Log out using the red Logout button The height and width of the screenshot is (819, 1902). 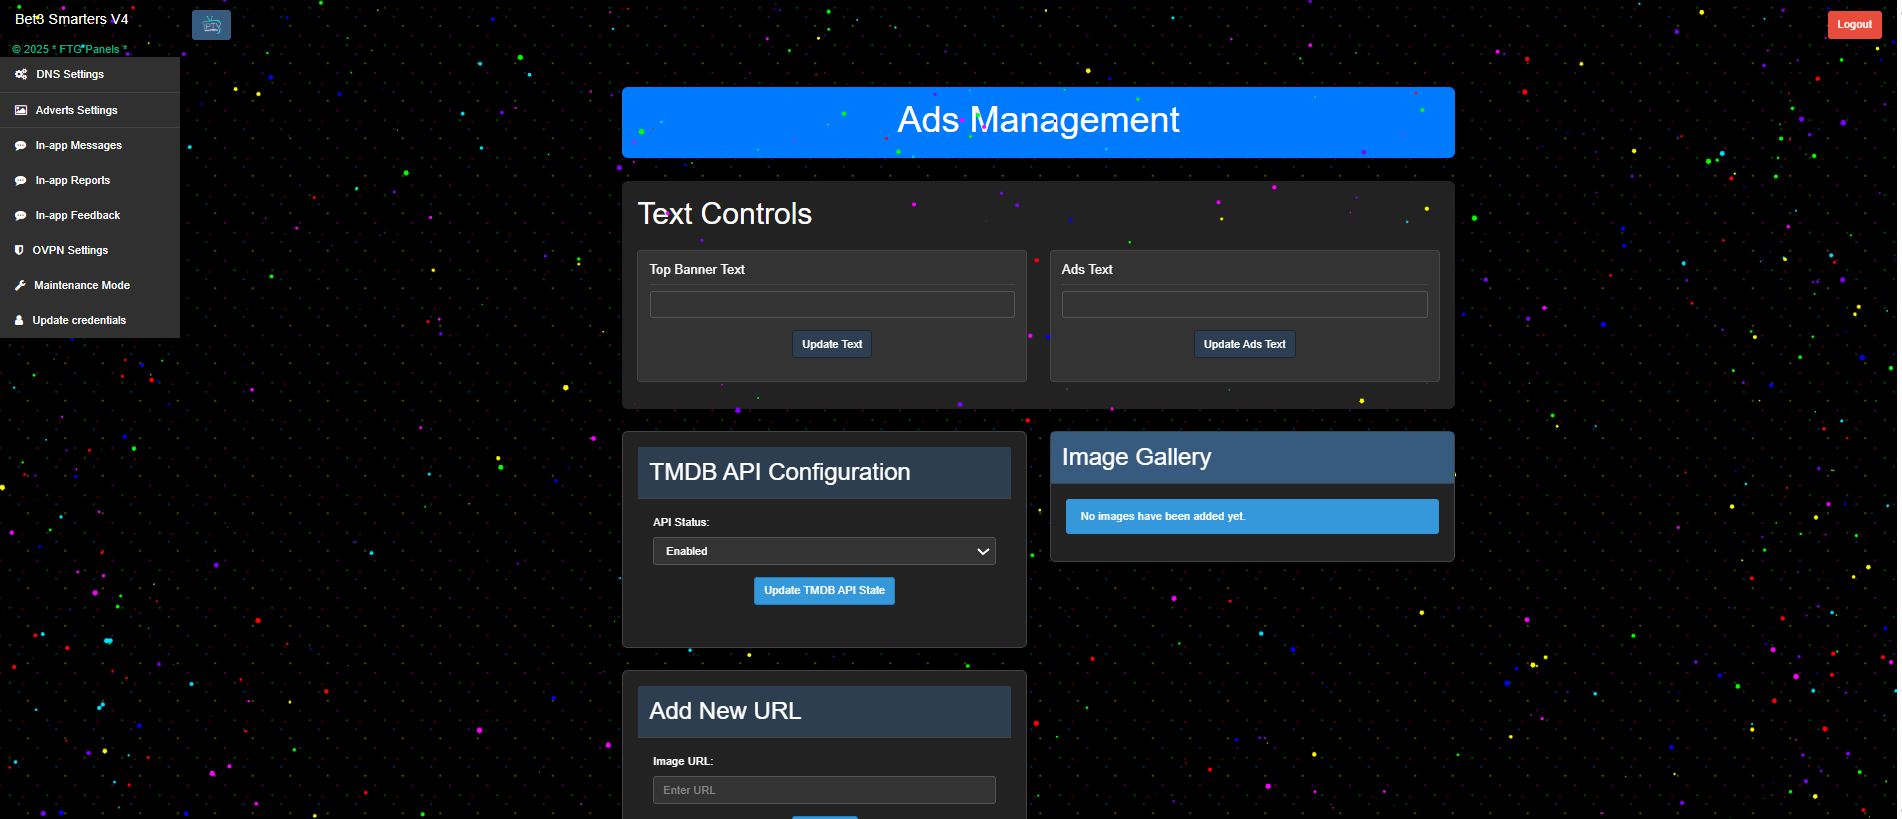click(1854, 25)
